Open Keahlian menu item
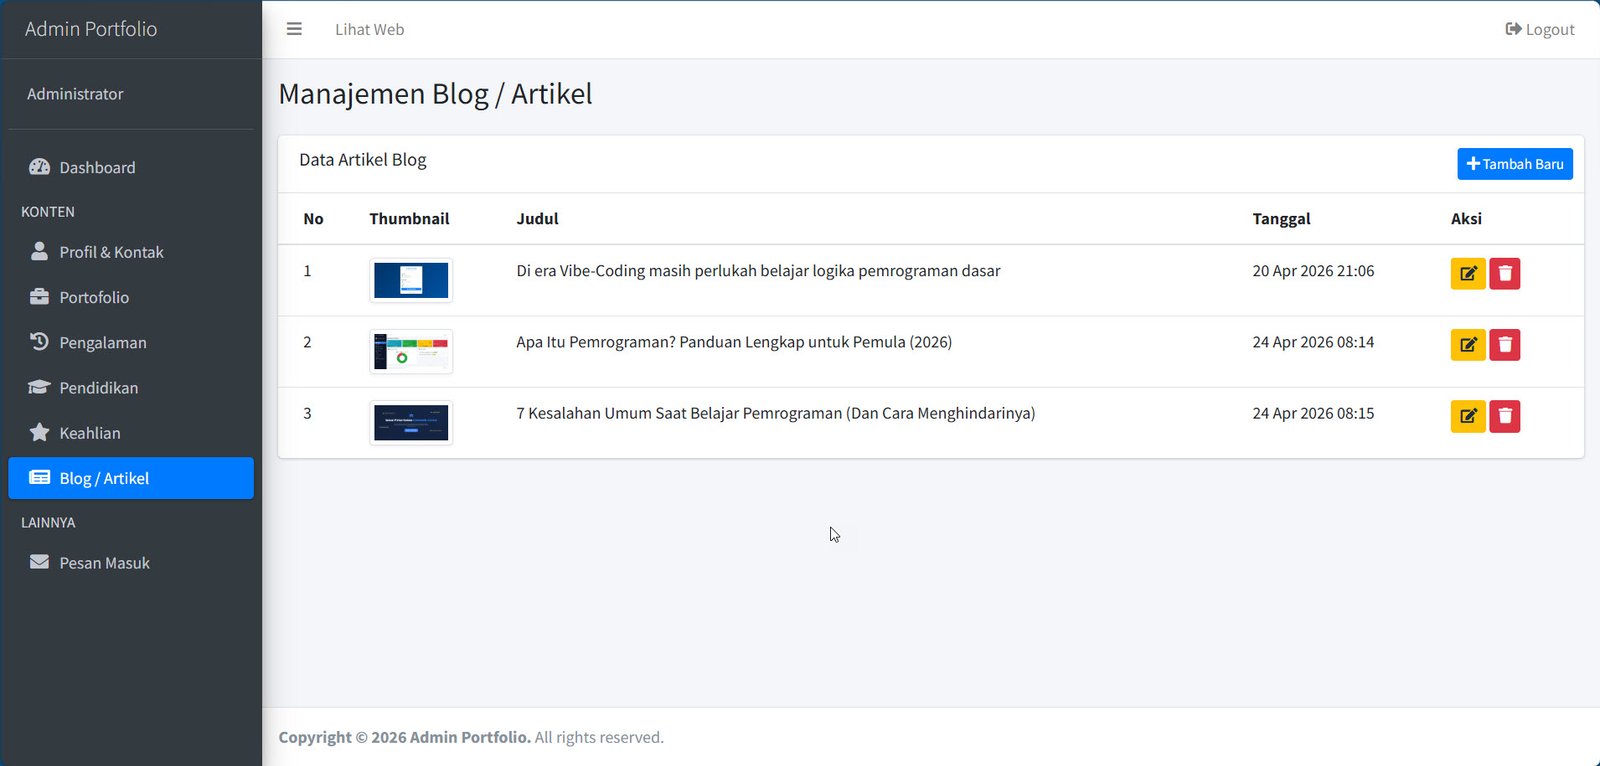1600x766 pixels. 131,433
